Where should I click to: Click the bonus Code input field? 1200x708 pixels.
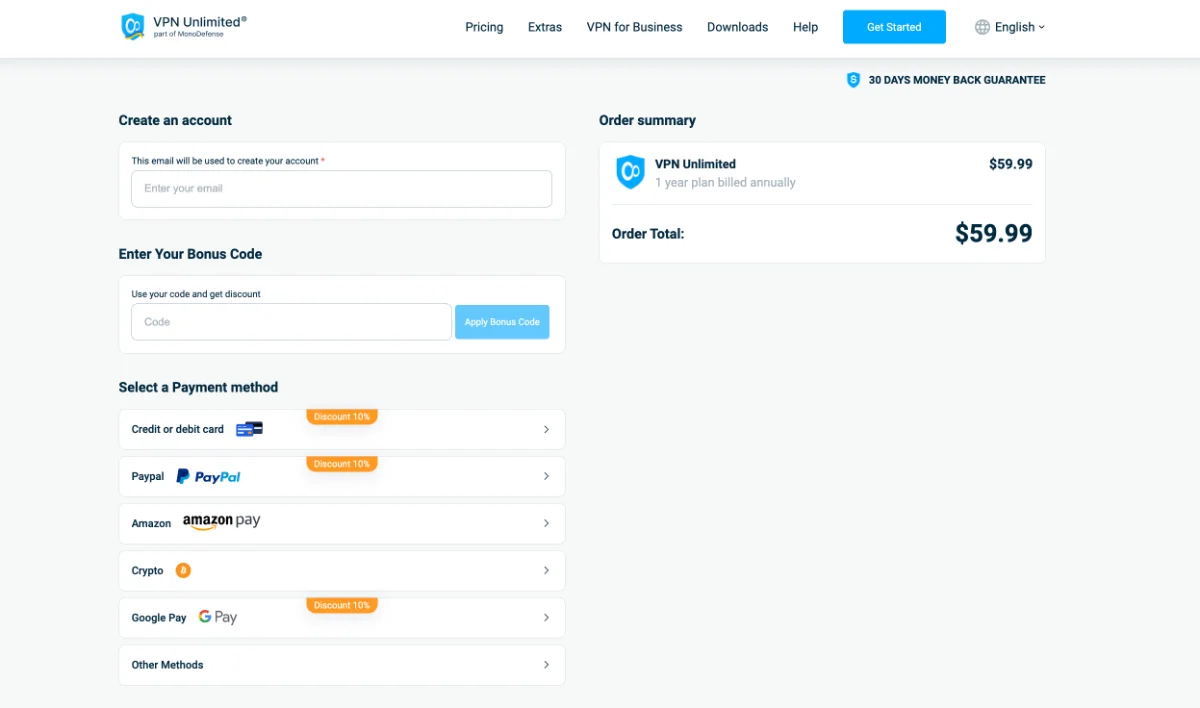[x=290, y=321]
